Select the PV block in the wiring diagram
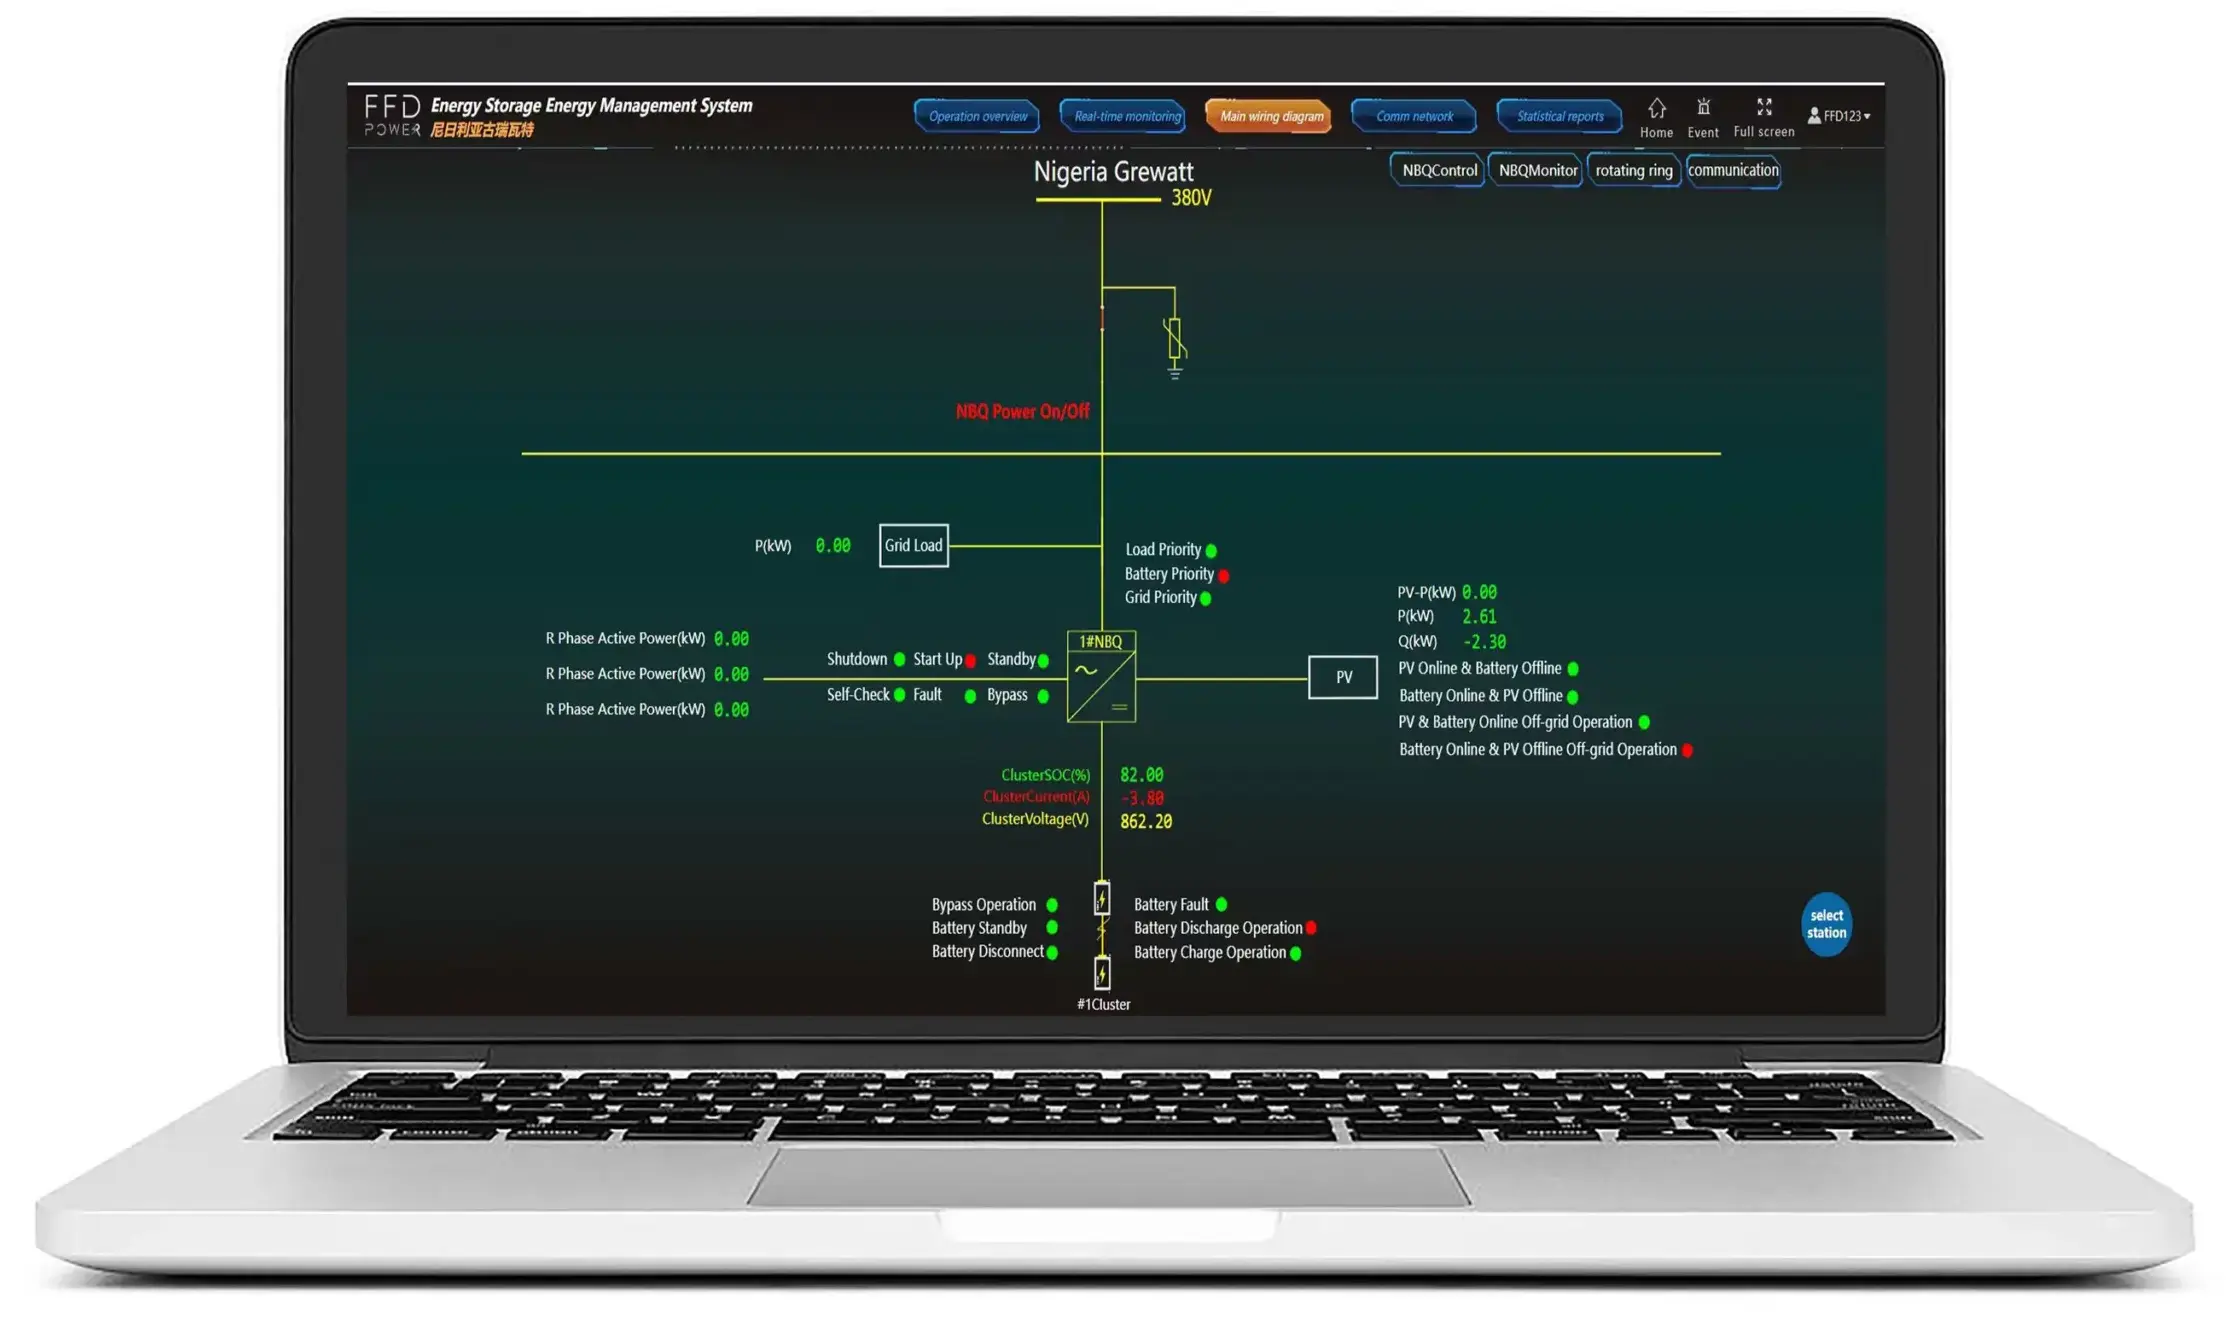The height and width of the screenshot is (1323, 2230). [1342, 677]
